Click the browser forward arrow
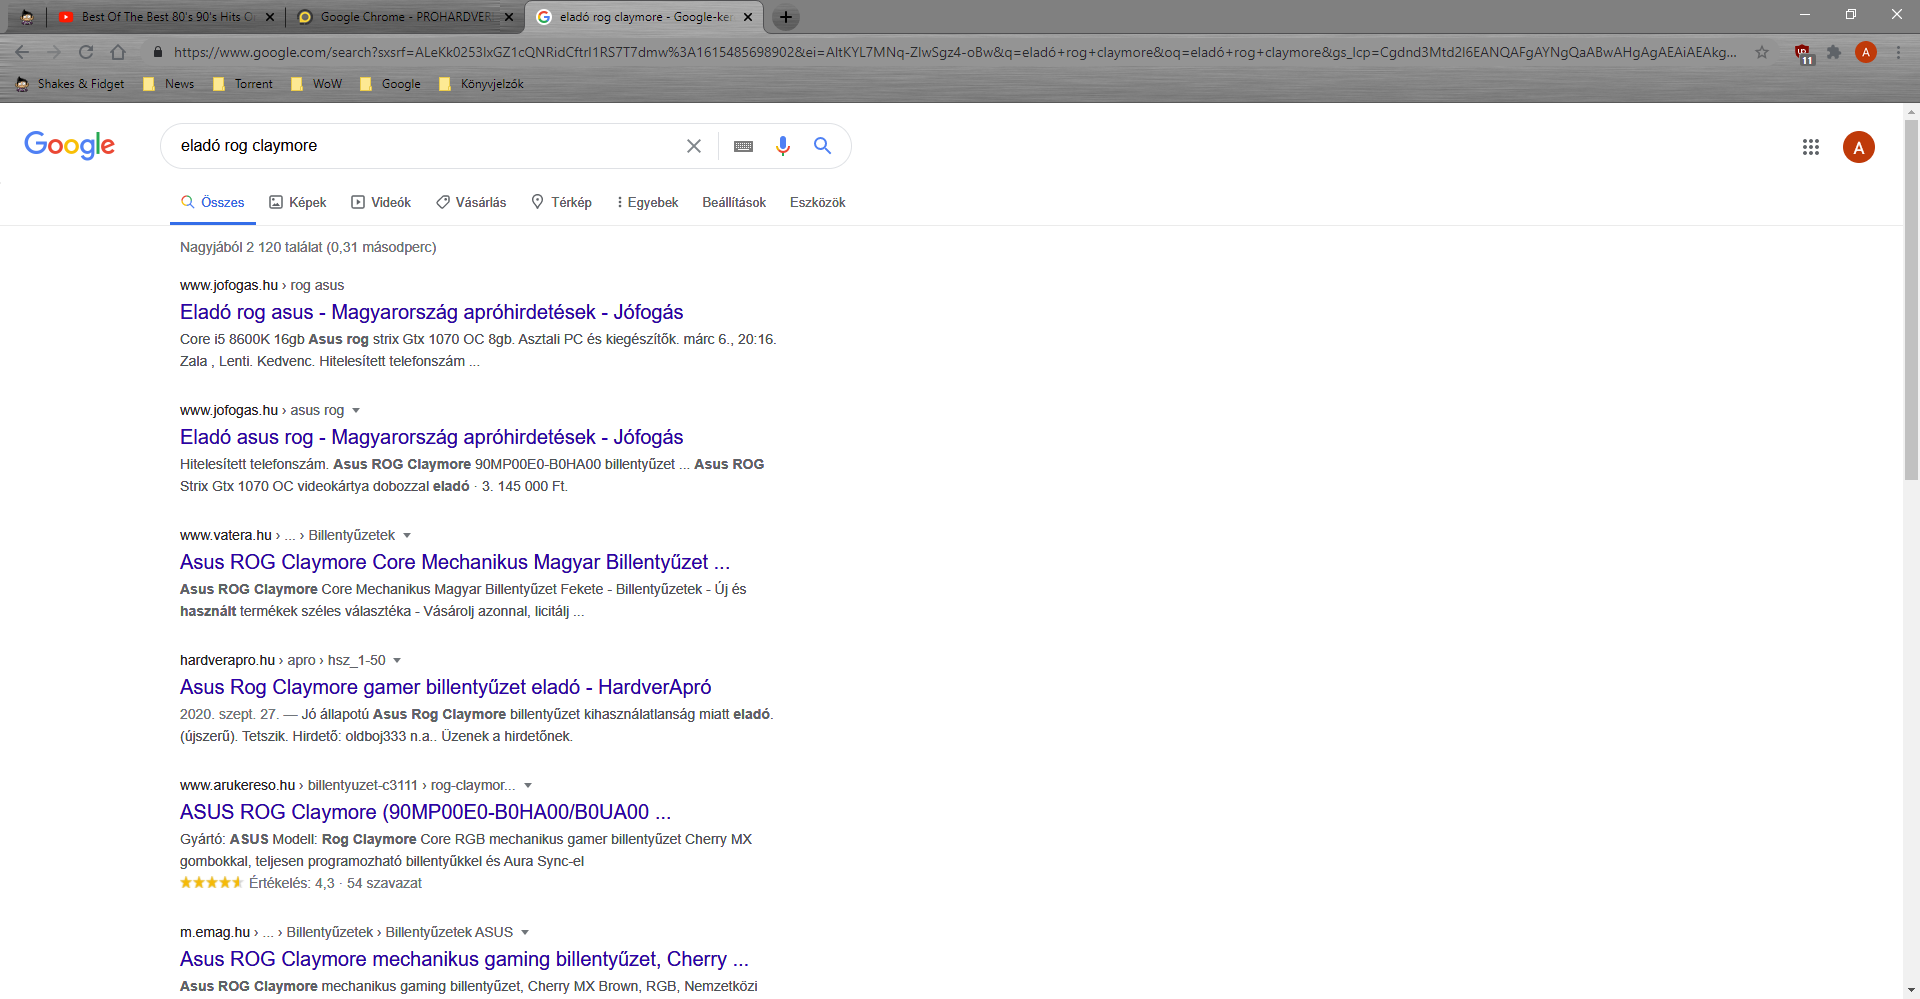 (x=54, y=52)
